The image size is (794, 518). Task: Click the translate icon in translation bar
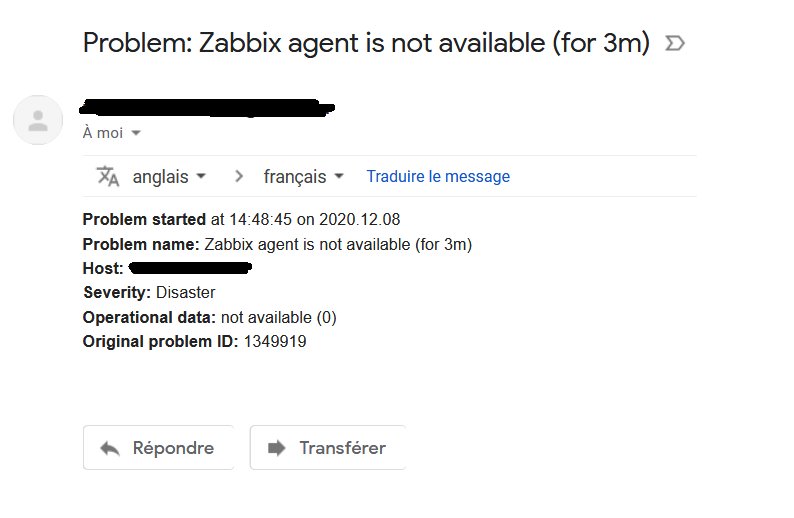[108, 177]
